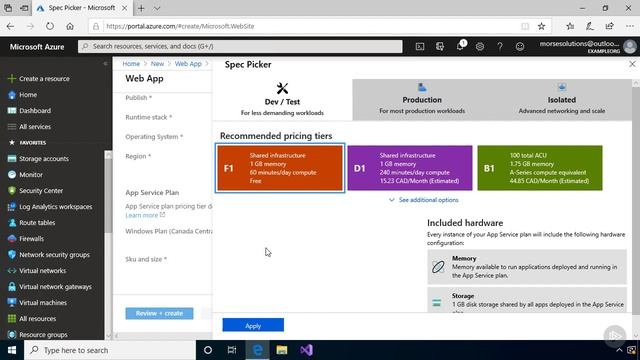
Task: Open Firewalls
Action: click(x=31, y=238)
